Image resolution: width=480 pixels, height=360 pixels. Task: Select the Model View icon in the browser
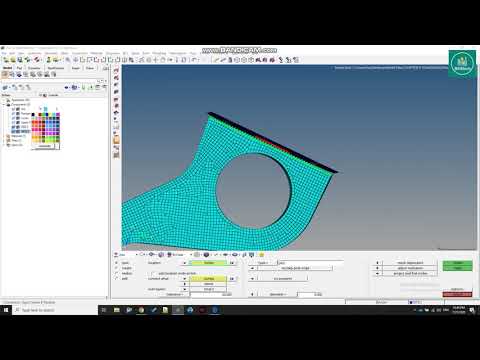pyautogui.click(x=5, y=75)
